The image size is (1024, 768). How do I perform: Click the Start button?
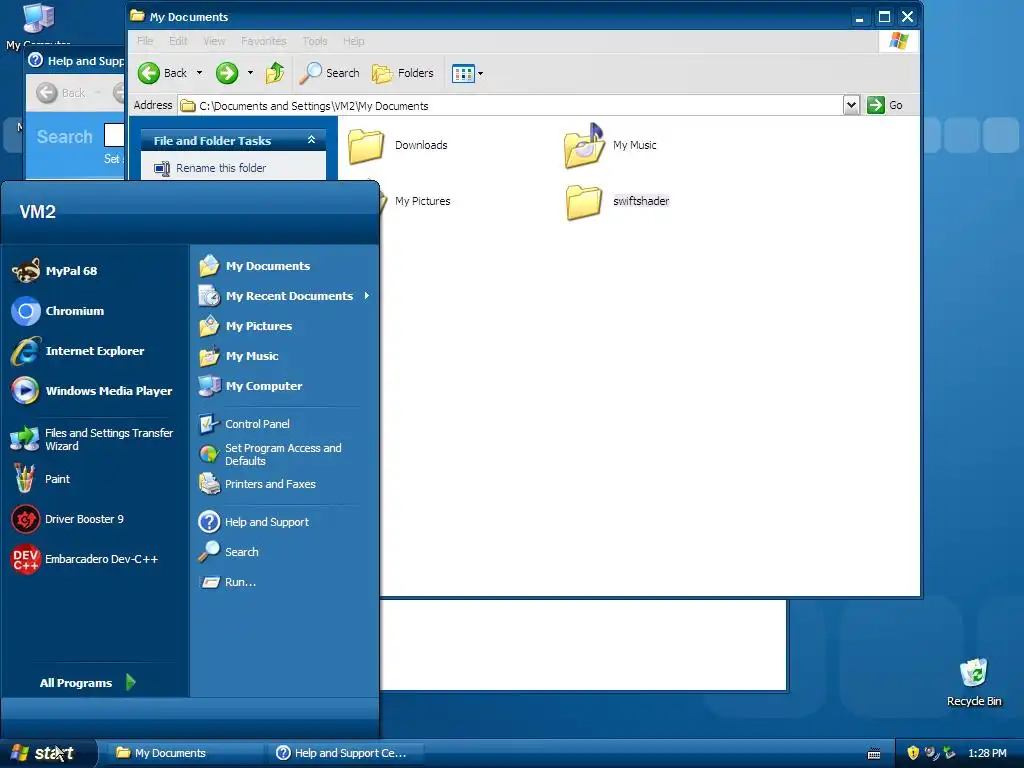[47, 753]
